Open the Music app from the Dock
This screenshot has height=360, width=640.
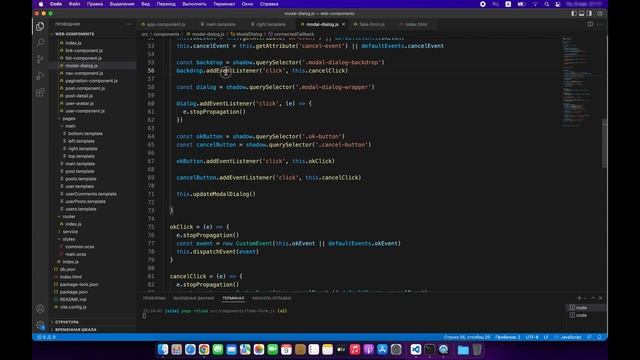(x=355, y=349)
